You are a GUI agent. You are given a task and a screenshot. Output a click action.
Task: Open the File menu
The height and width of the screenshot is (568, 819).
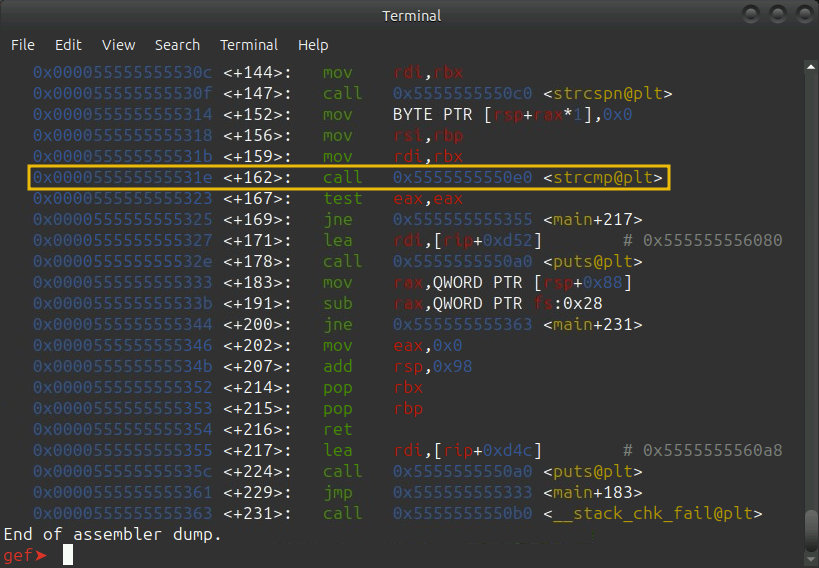23,45
